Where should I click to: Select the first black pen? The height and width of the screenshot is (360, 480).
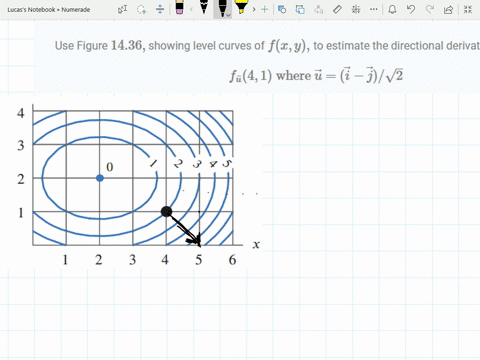pos(204,7)
